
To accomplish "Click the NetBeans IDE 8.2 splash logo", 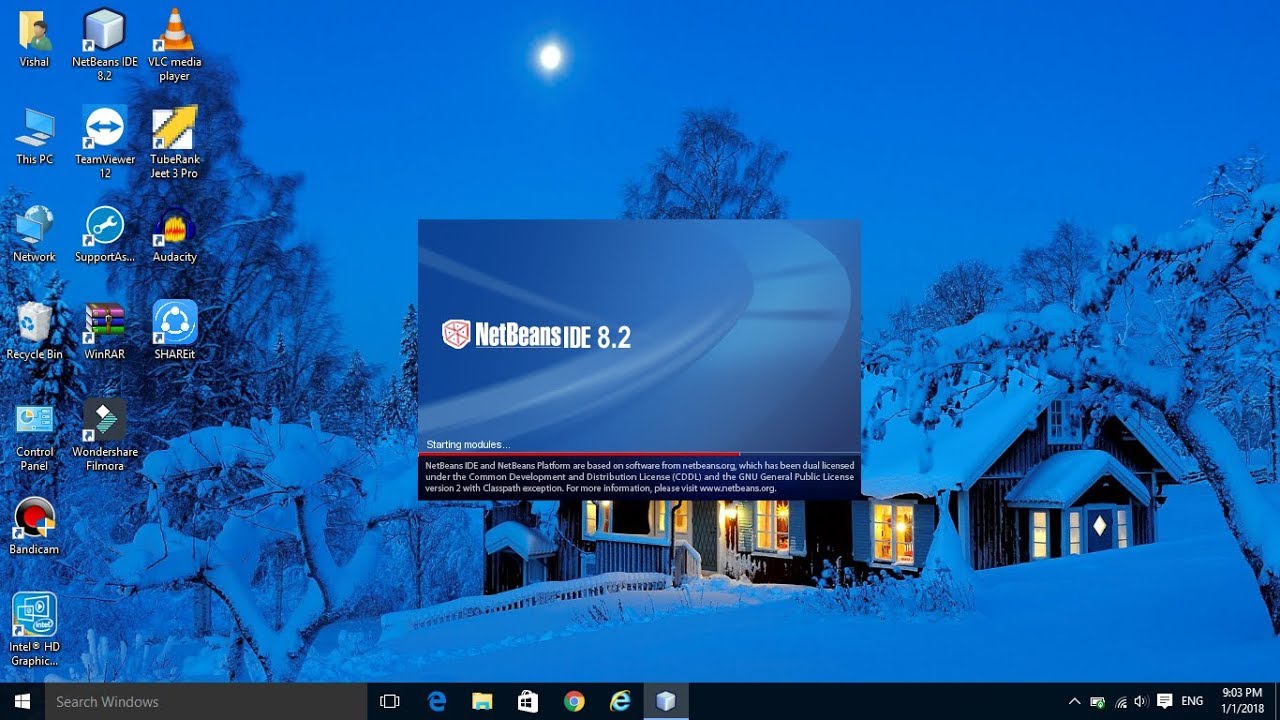I will 537,335.
